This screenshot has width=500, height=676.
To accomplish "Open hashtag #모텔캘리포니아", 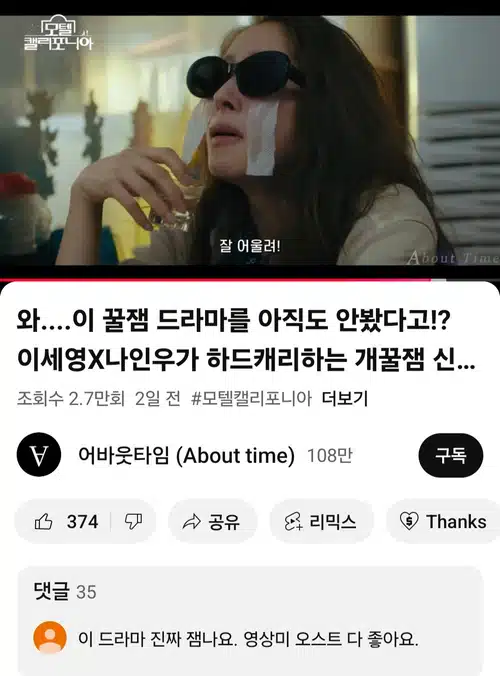I will tap(251, 398).
